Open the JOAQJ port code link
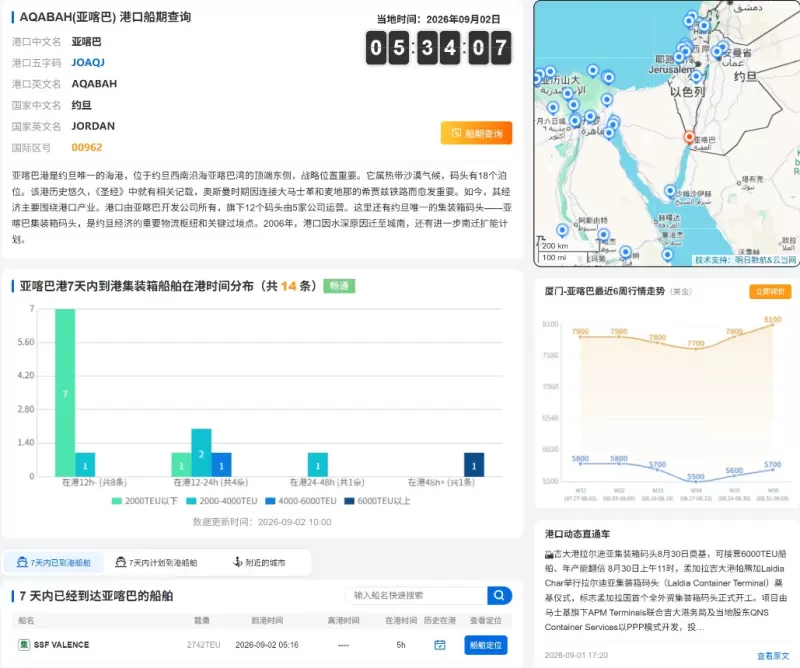 pos(88,62)
